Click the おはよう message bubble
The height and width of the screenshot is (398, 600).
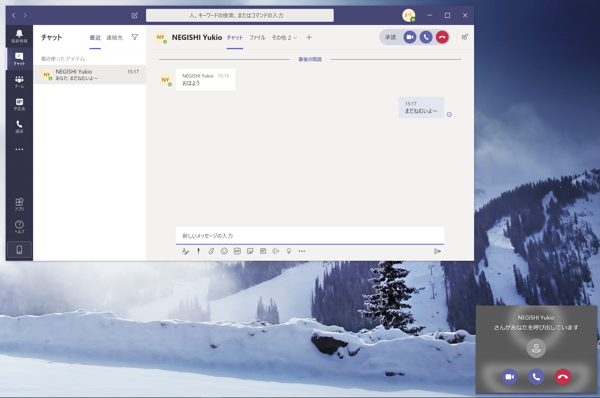[205, 80]
